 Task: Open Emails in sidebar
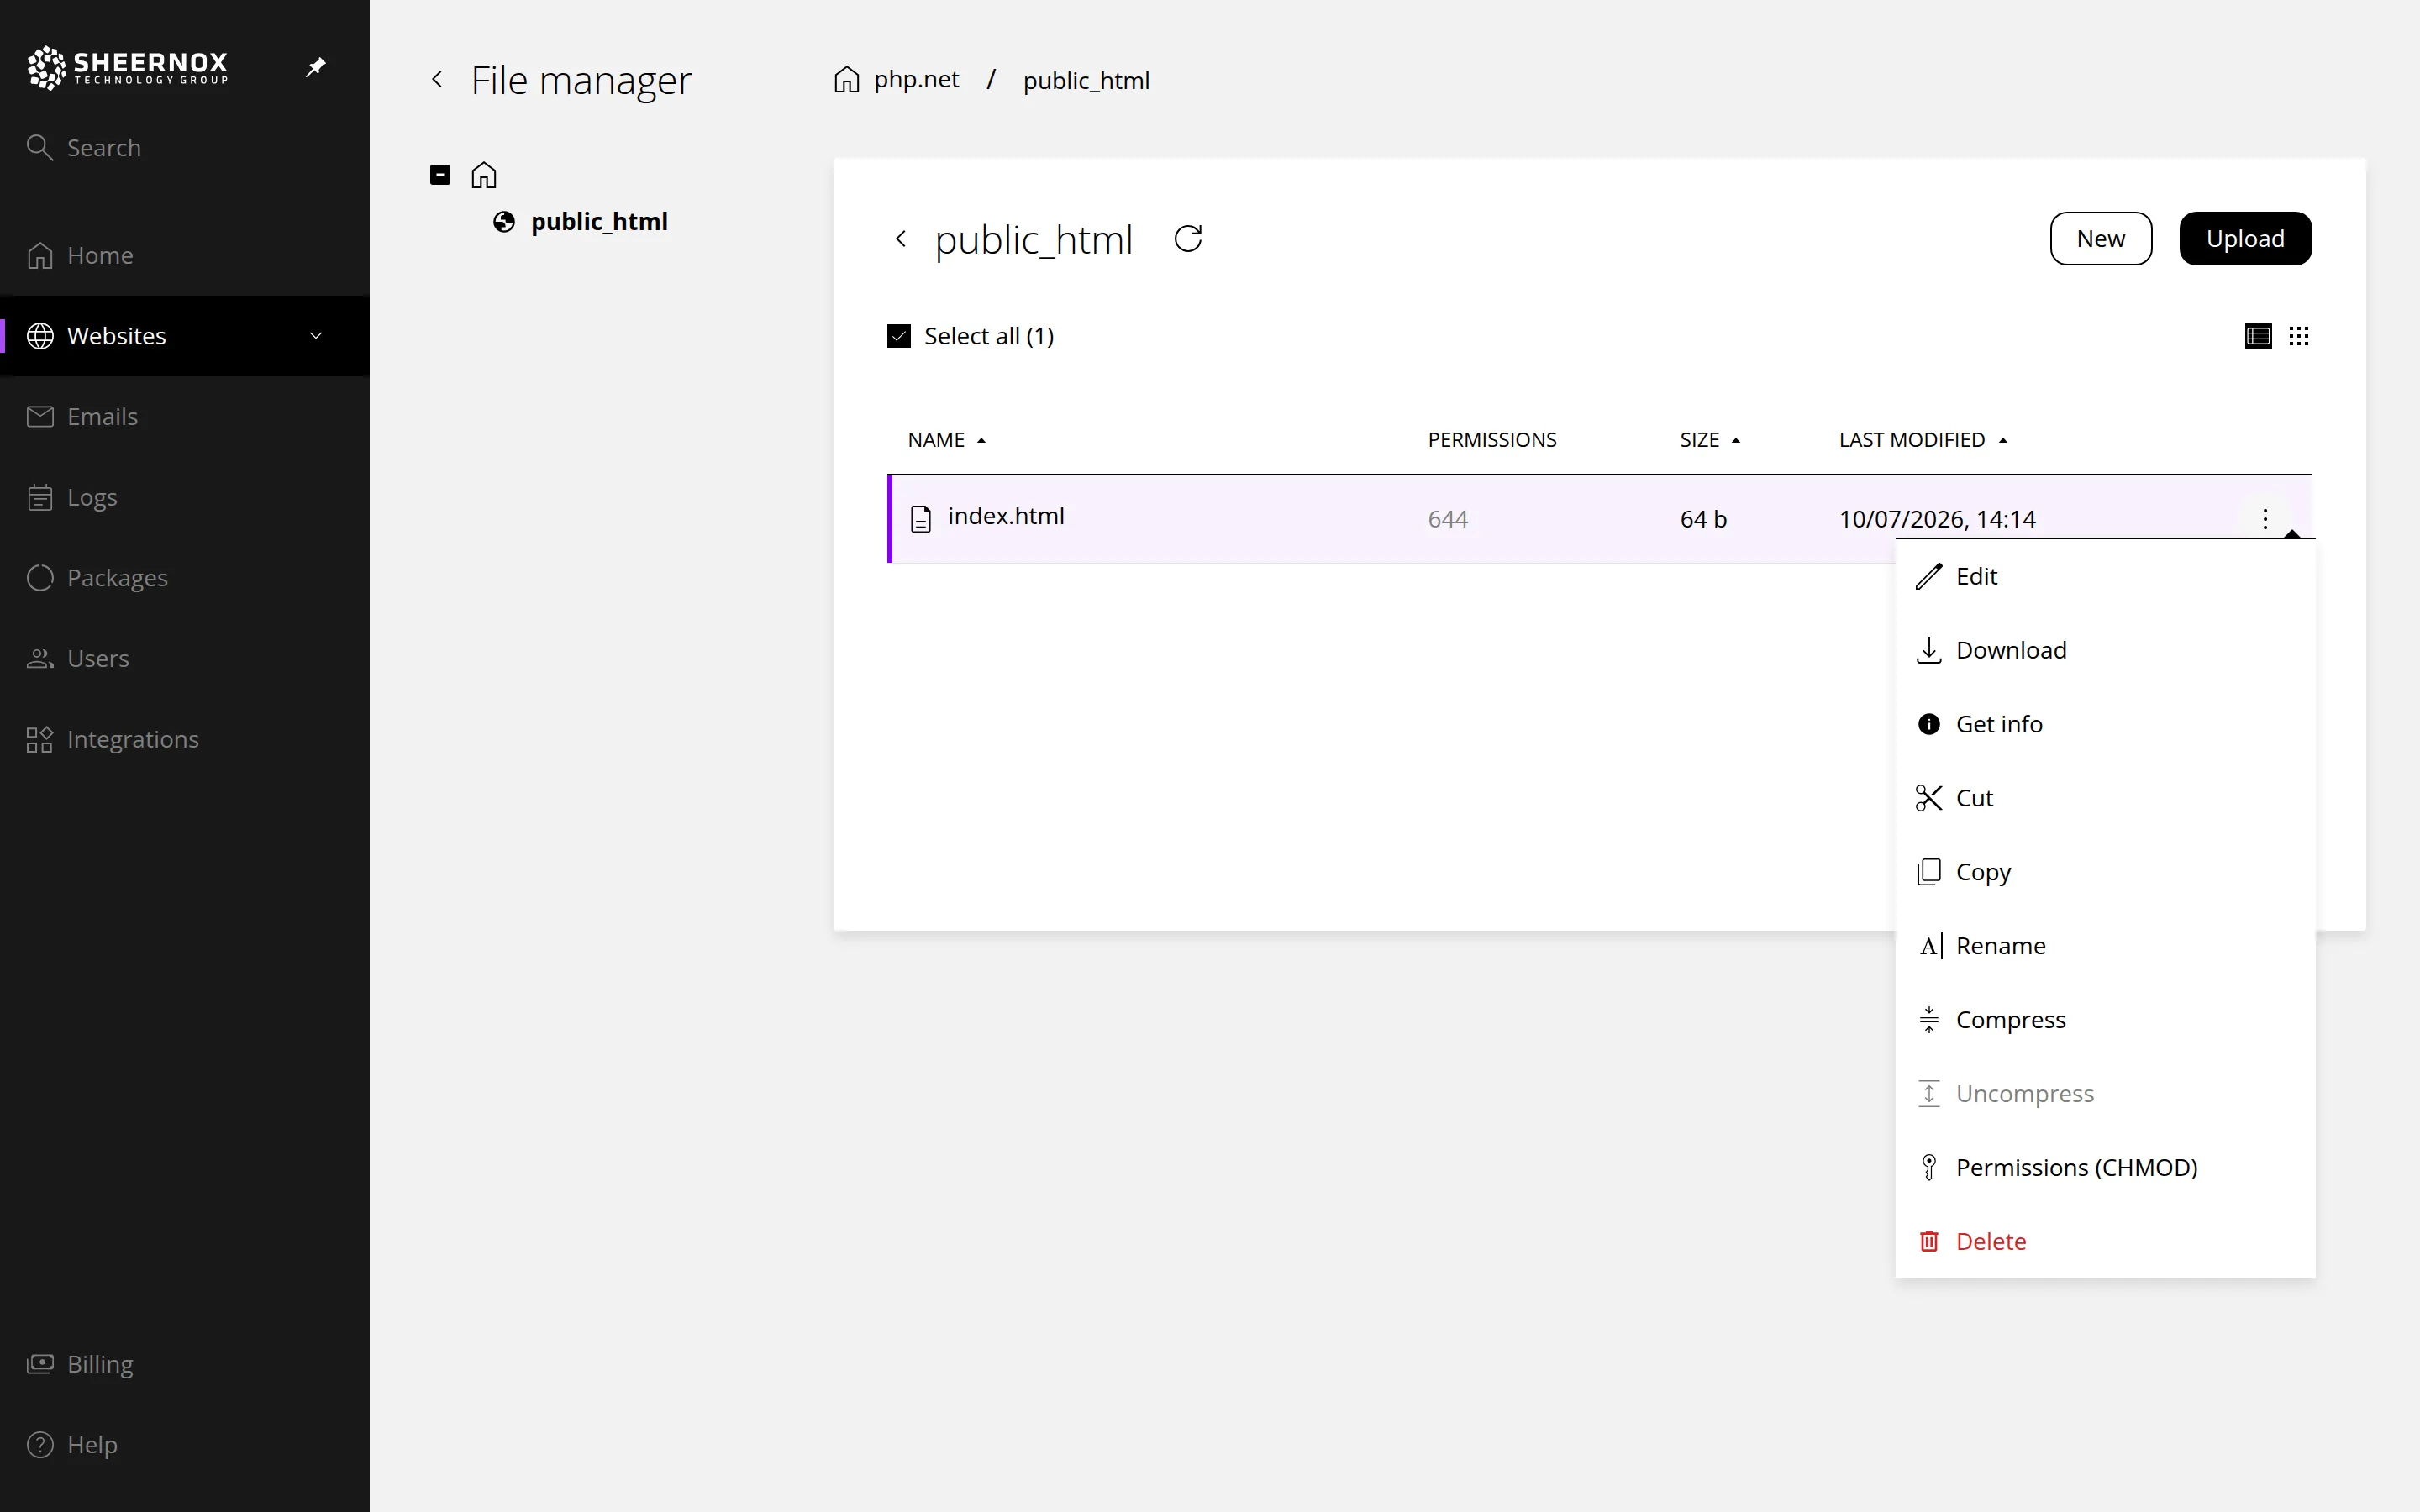[x=184, y=416]
